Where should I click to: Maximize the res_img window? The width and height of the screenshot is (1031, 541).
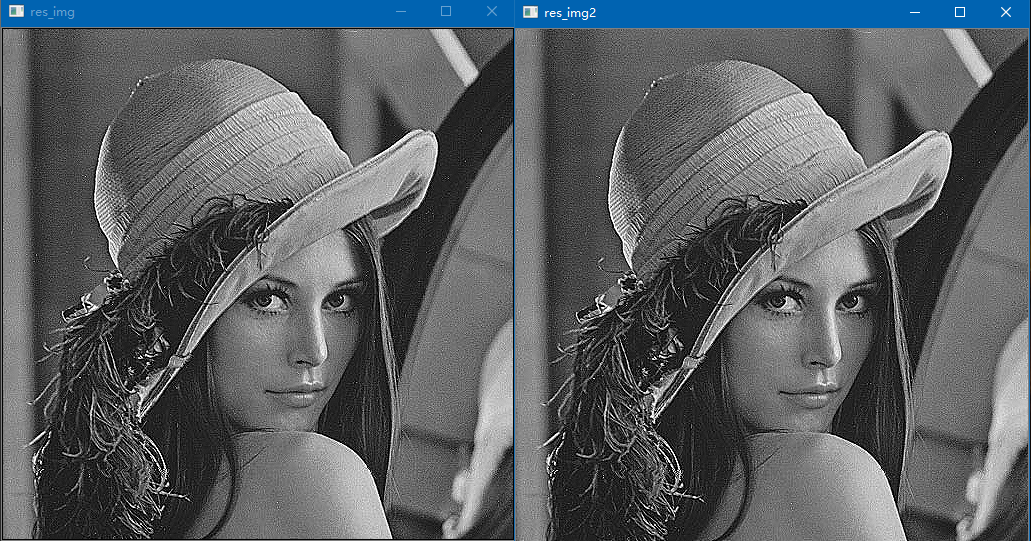[x=446, y=12]
